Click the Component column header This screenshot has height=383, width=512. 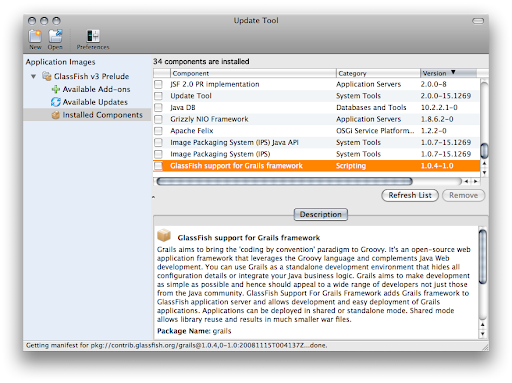pyautogui.click(x=253, y=73)
